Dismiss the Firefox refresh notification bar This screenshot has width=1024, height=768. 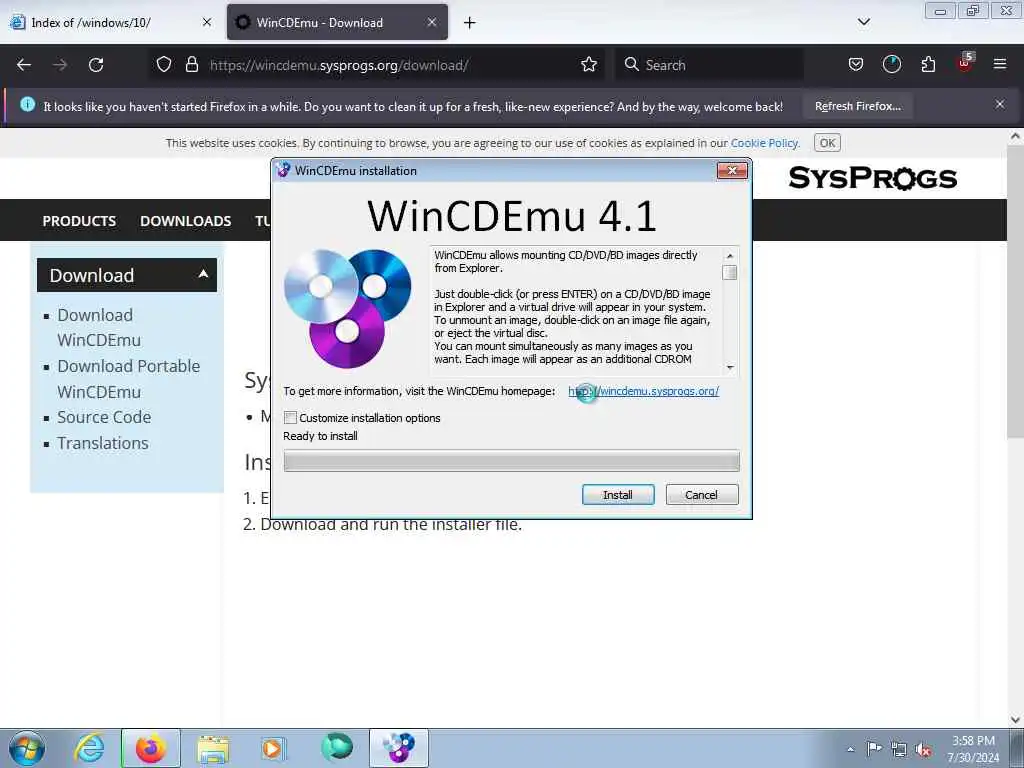[1000, 104]
